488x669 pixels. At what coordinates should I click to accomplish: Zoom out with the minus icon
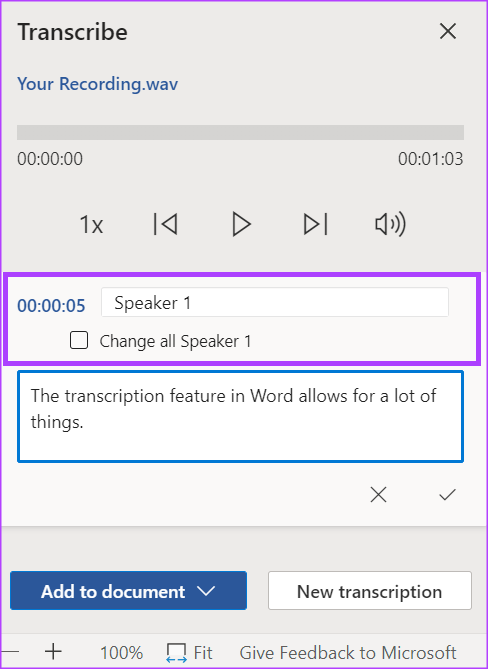(x=11, y=652)
